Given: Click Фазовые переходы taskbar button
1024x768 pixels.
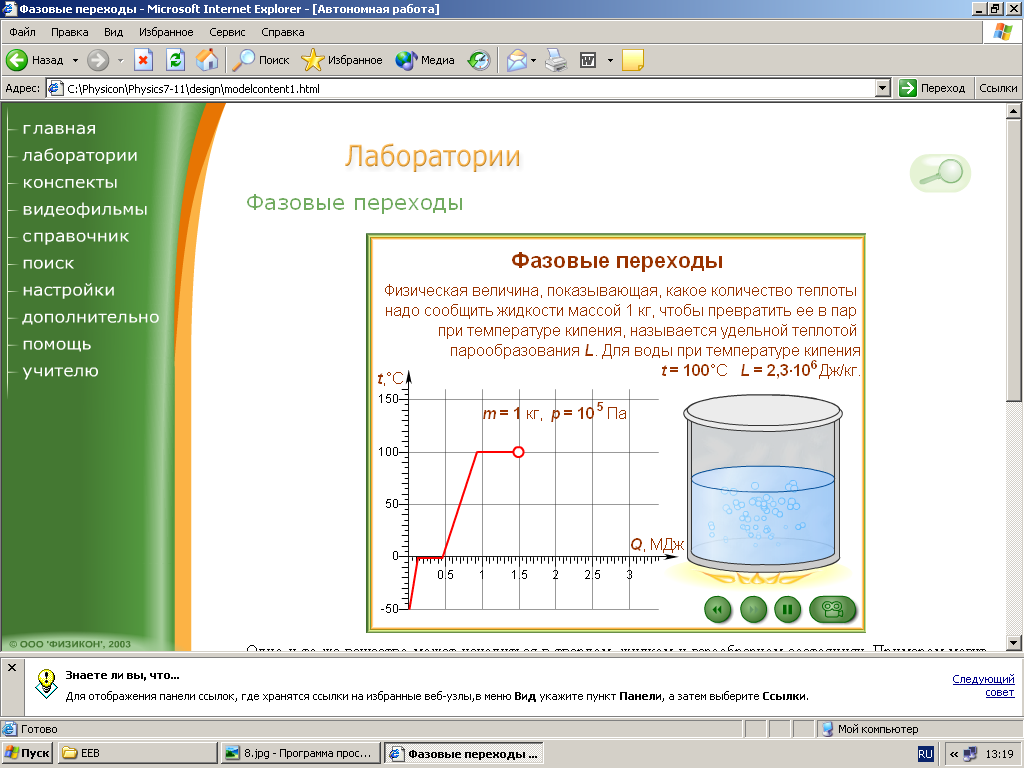Looking at the screenshot, I should 464,753.
